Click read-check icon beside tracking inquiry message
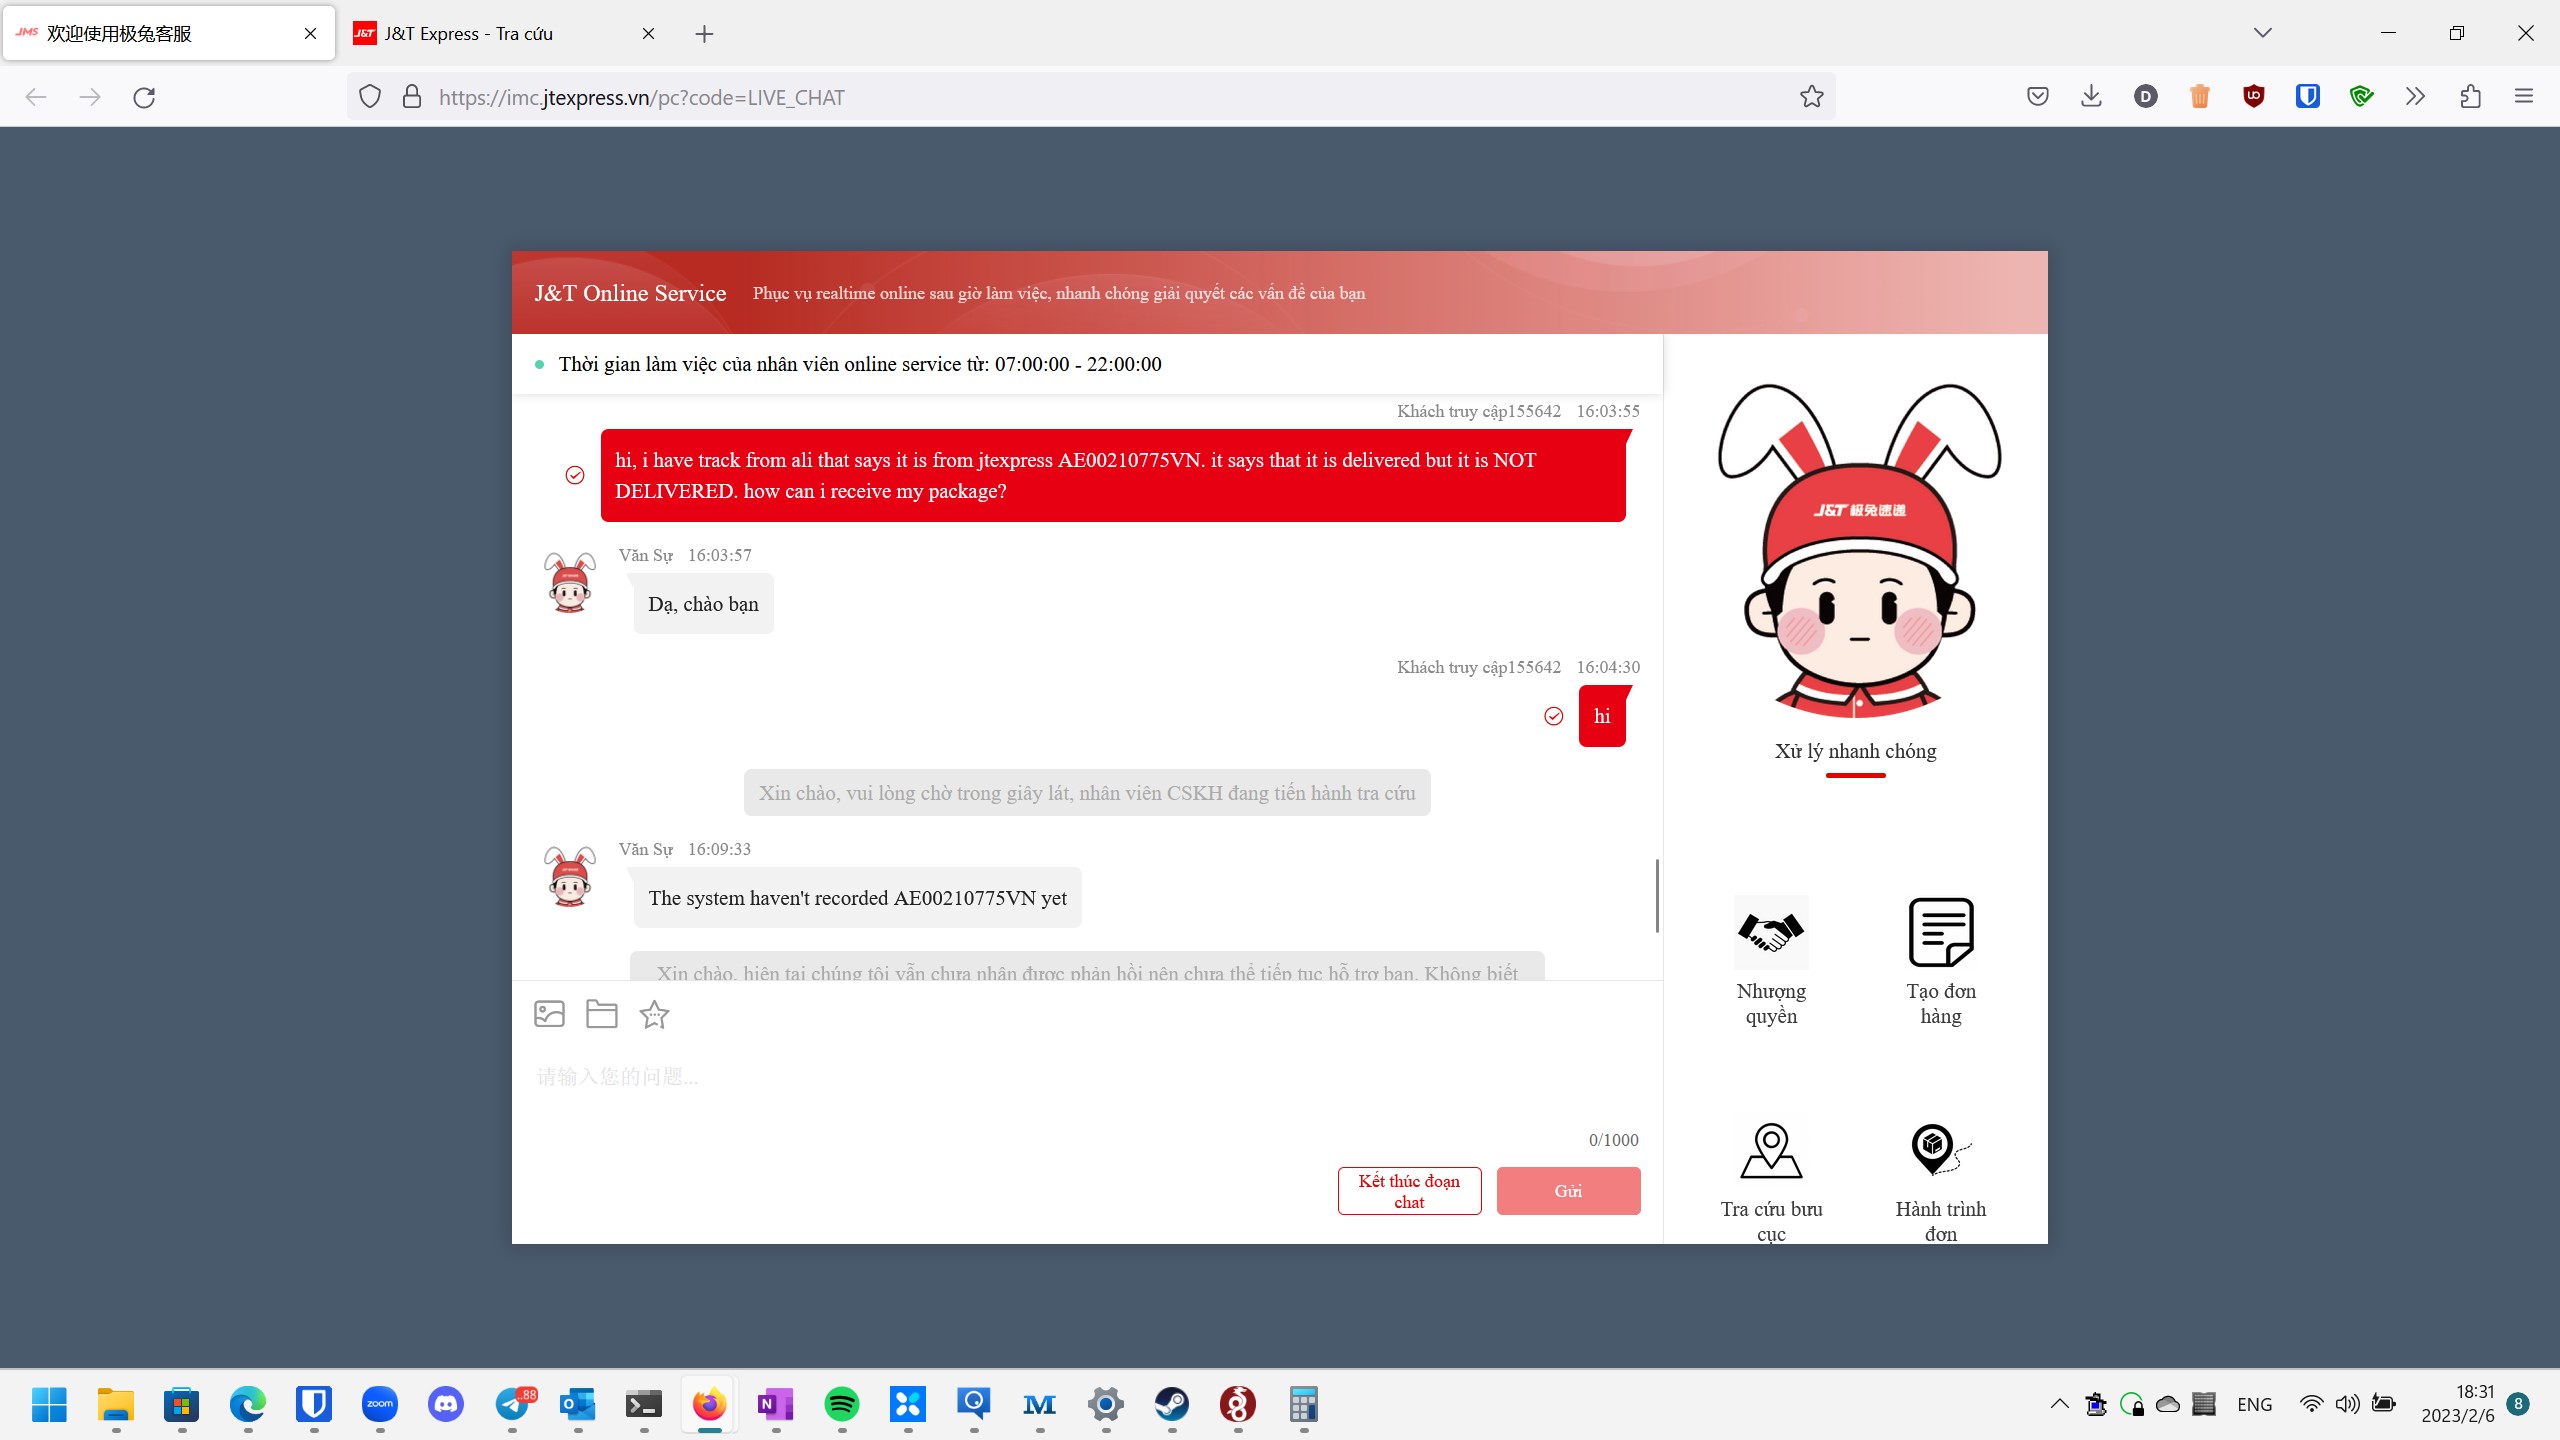The height and width of the screenshot is (1440, 2560). [x=575, y=475]
